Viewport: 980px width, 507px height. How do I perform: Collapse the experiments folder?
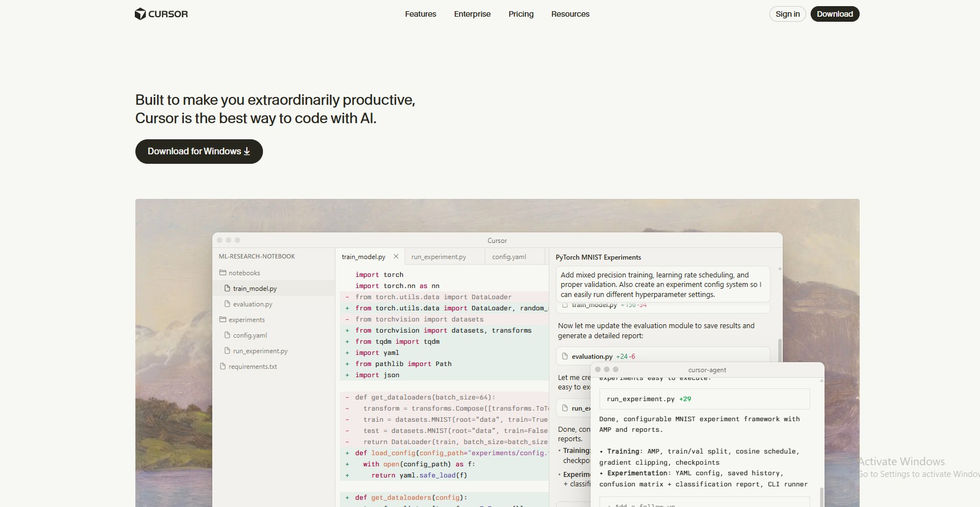[246, 320]
